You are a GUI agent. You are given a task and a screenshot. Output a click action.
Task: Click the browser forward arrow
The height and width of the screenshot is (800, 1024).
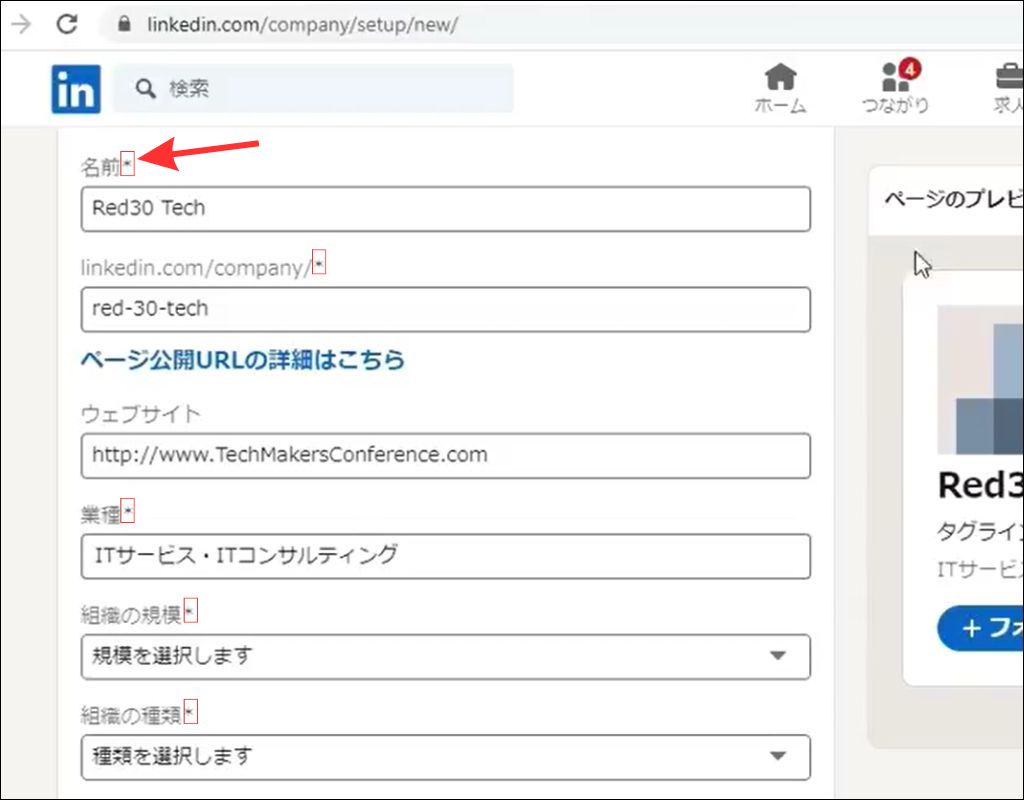[22, 25]
